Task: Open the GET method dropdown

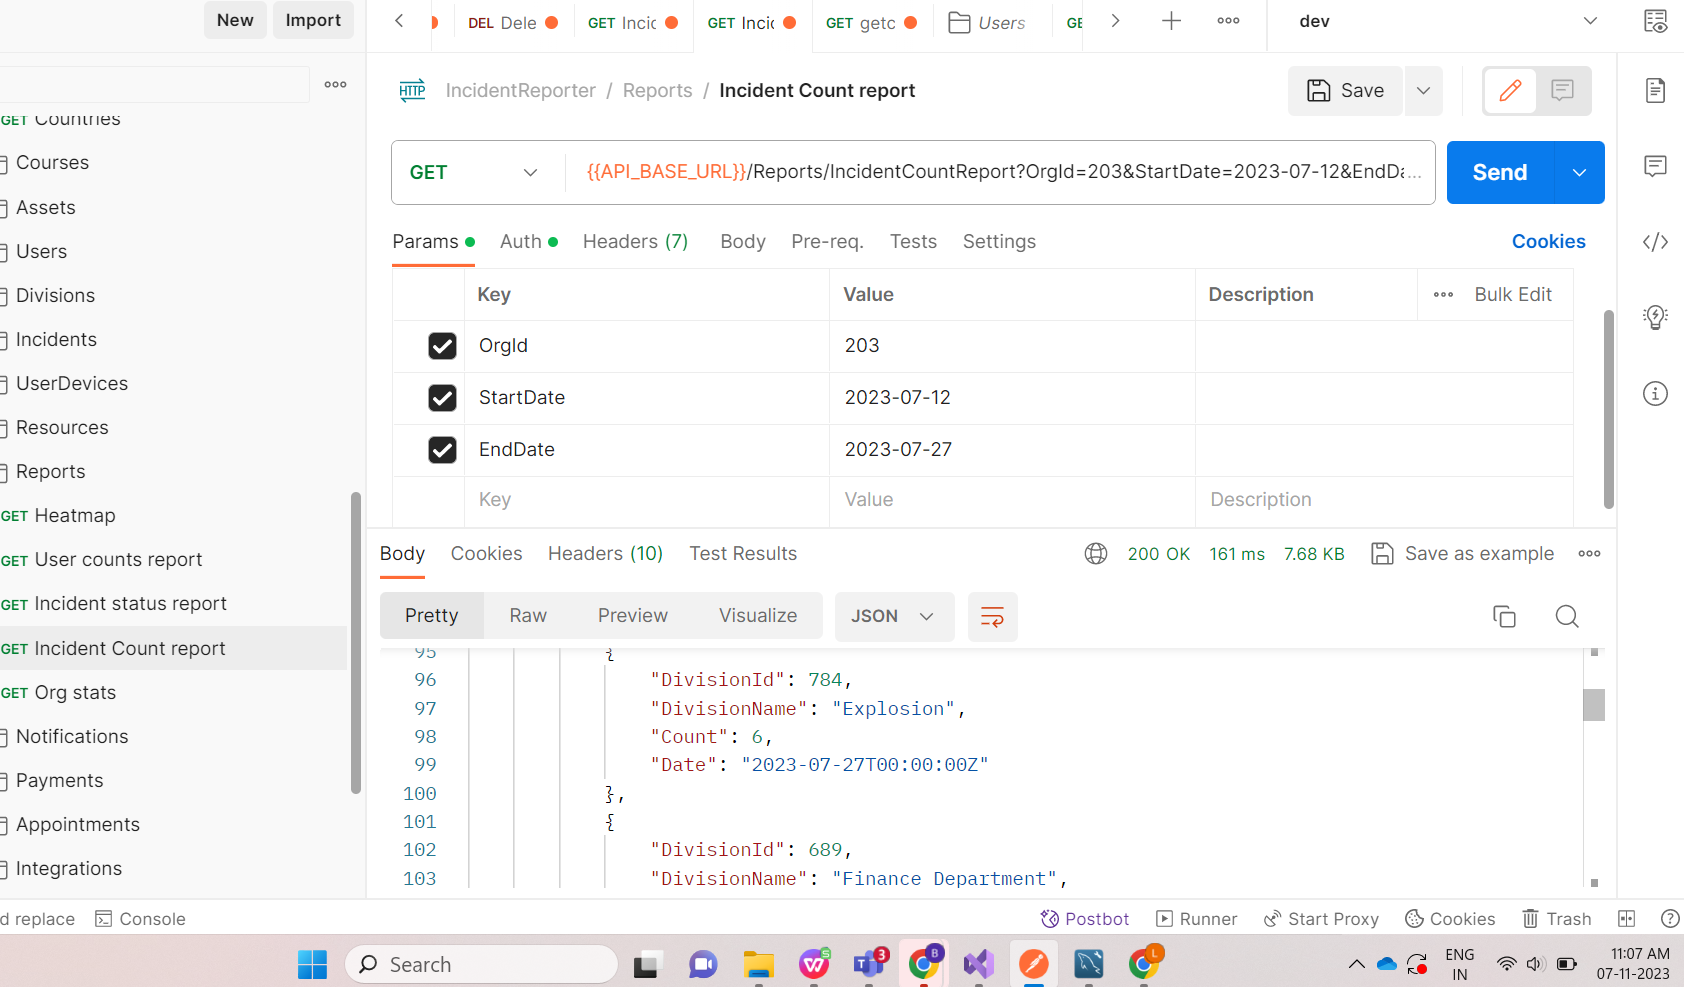Action: 475,173
